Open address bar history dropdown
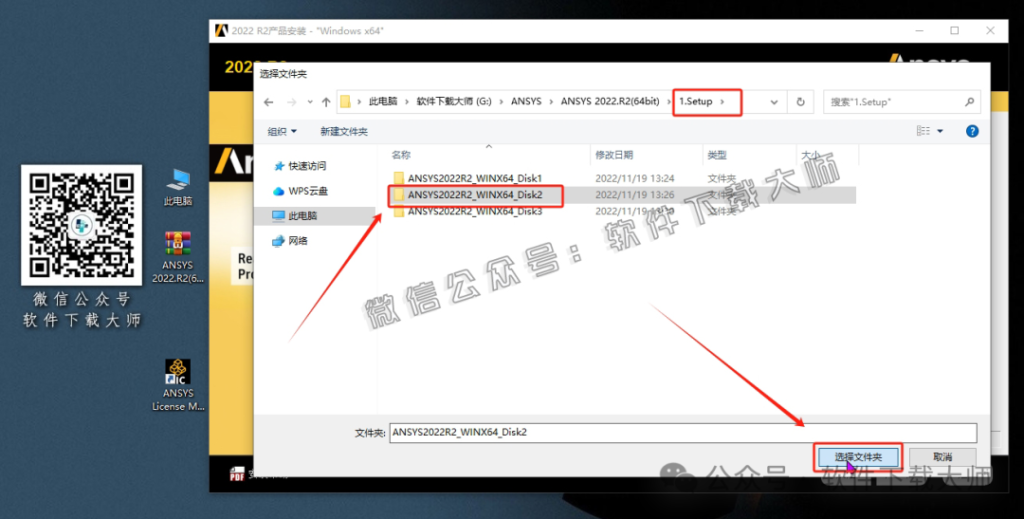This screenshot has height=519, width=1024. [774, 102]
